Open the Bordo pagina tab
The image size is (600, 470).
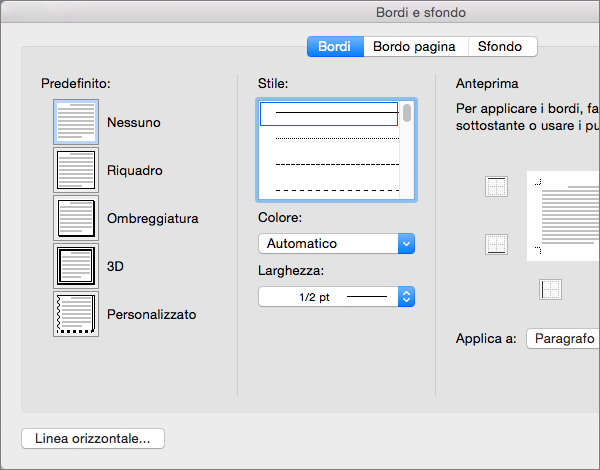(x=416, y=47)
